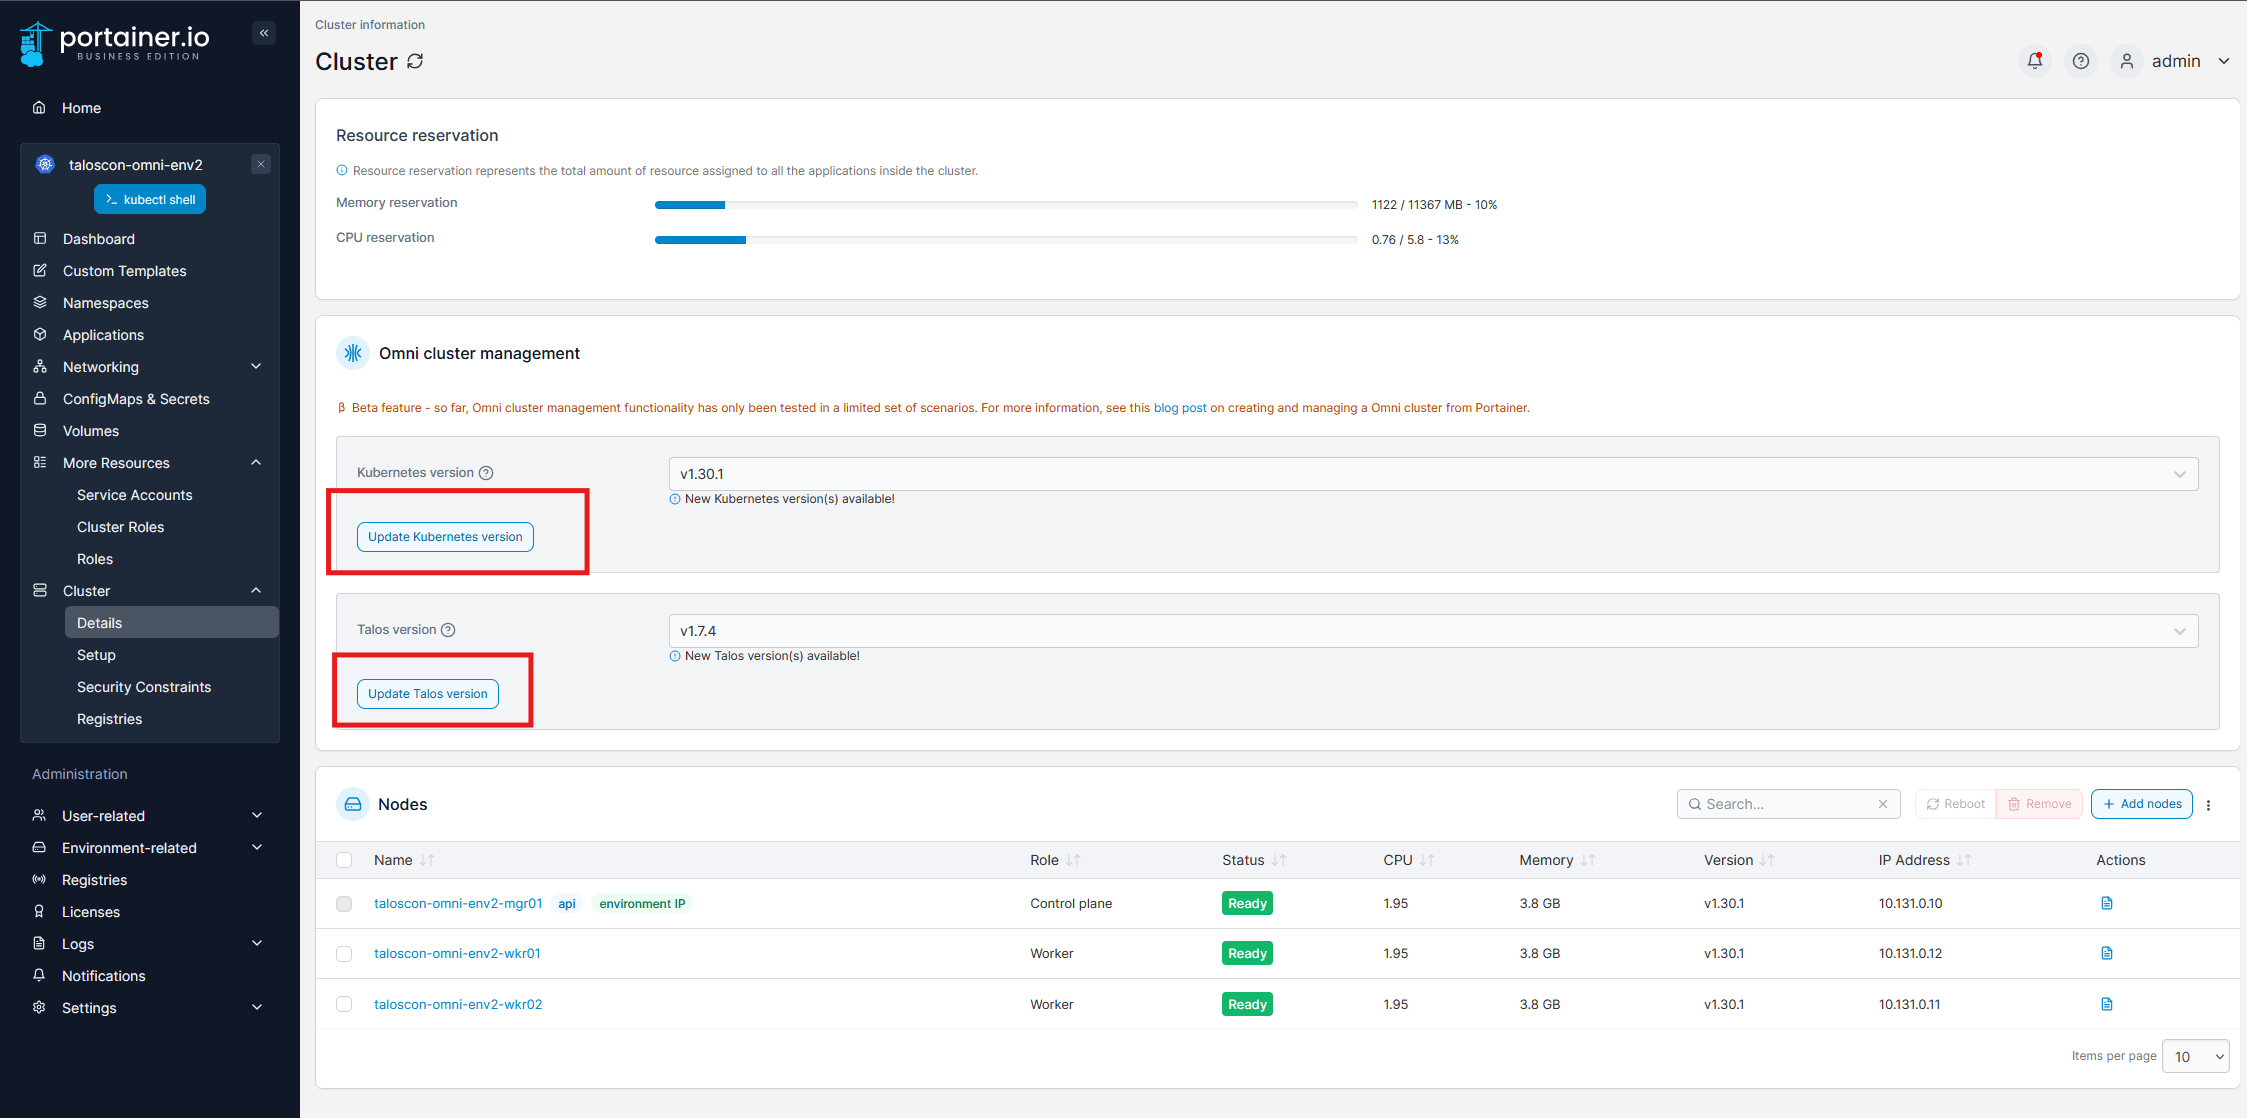The image size is (2247, 1118).
Task: Click the Kubernetes icon beside taloscon-omni-env2
Action: point(45,164)
